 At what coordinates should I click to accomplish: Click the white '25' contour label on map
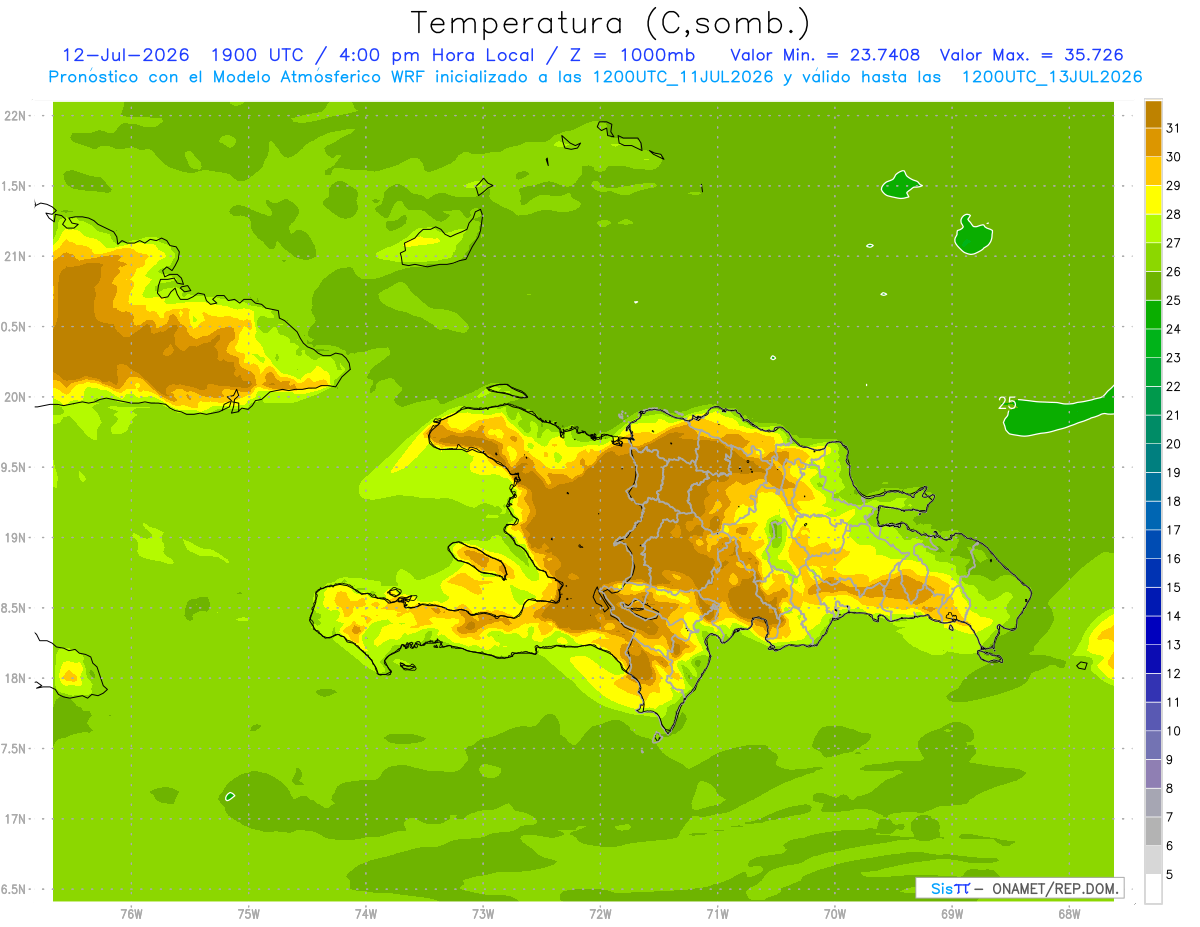[x=1007, y=404]
